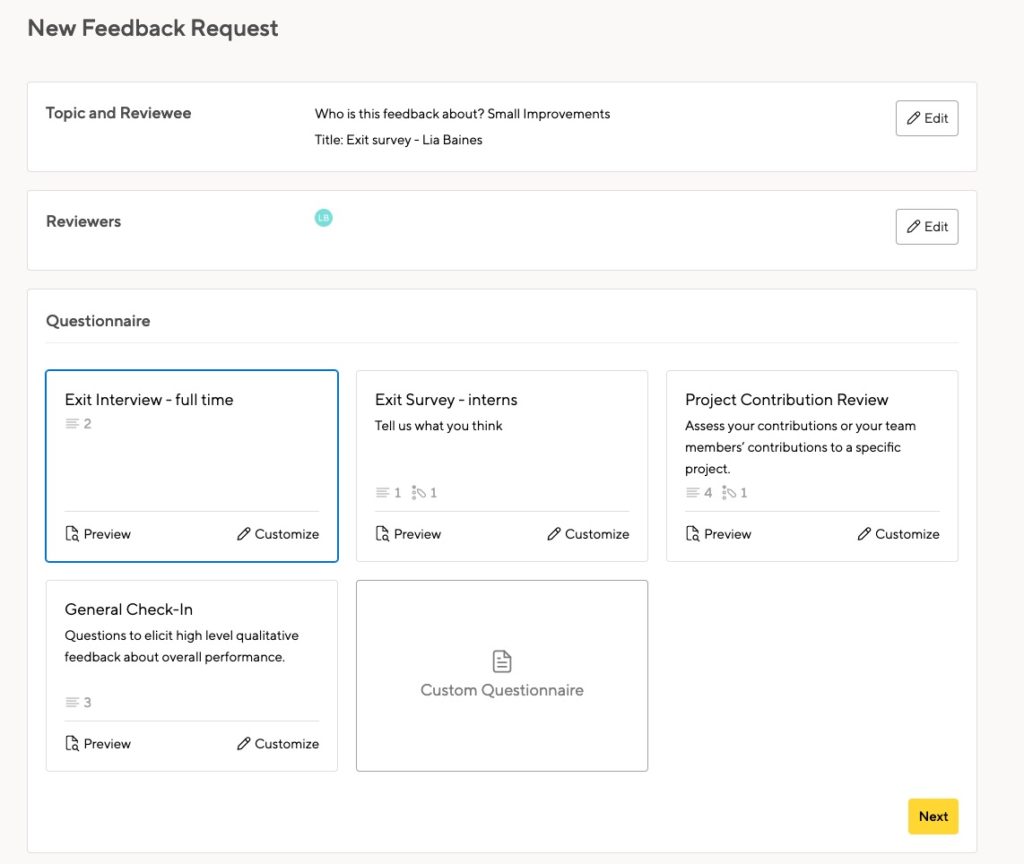
Task: Preview the Exit Survey - interns questionnaire
Action: [408, 534]
